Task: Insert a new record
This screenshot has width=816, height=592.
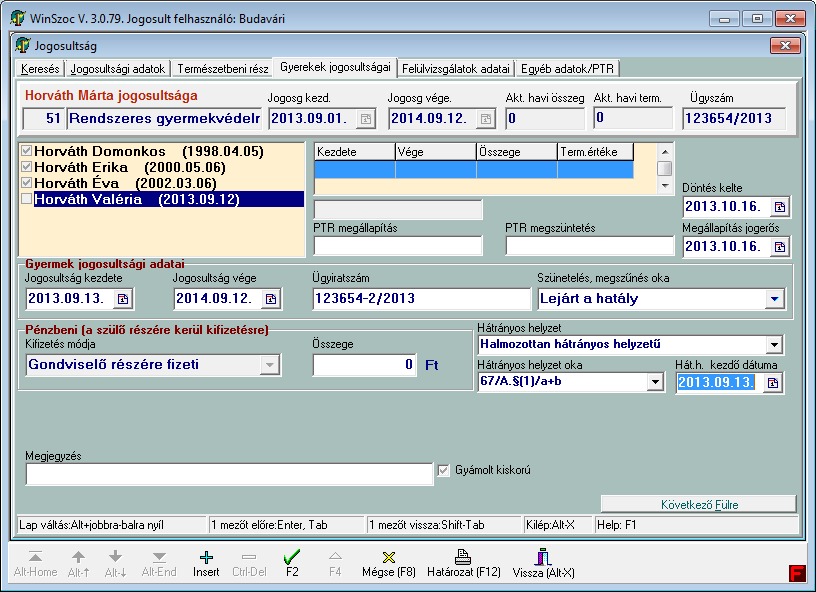Action: 206,563
